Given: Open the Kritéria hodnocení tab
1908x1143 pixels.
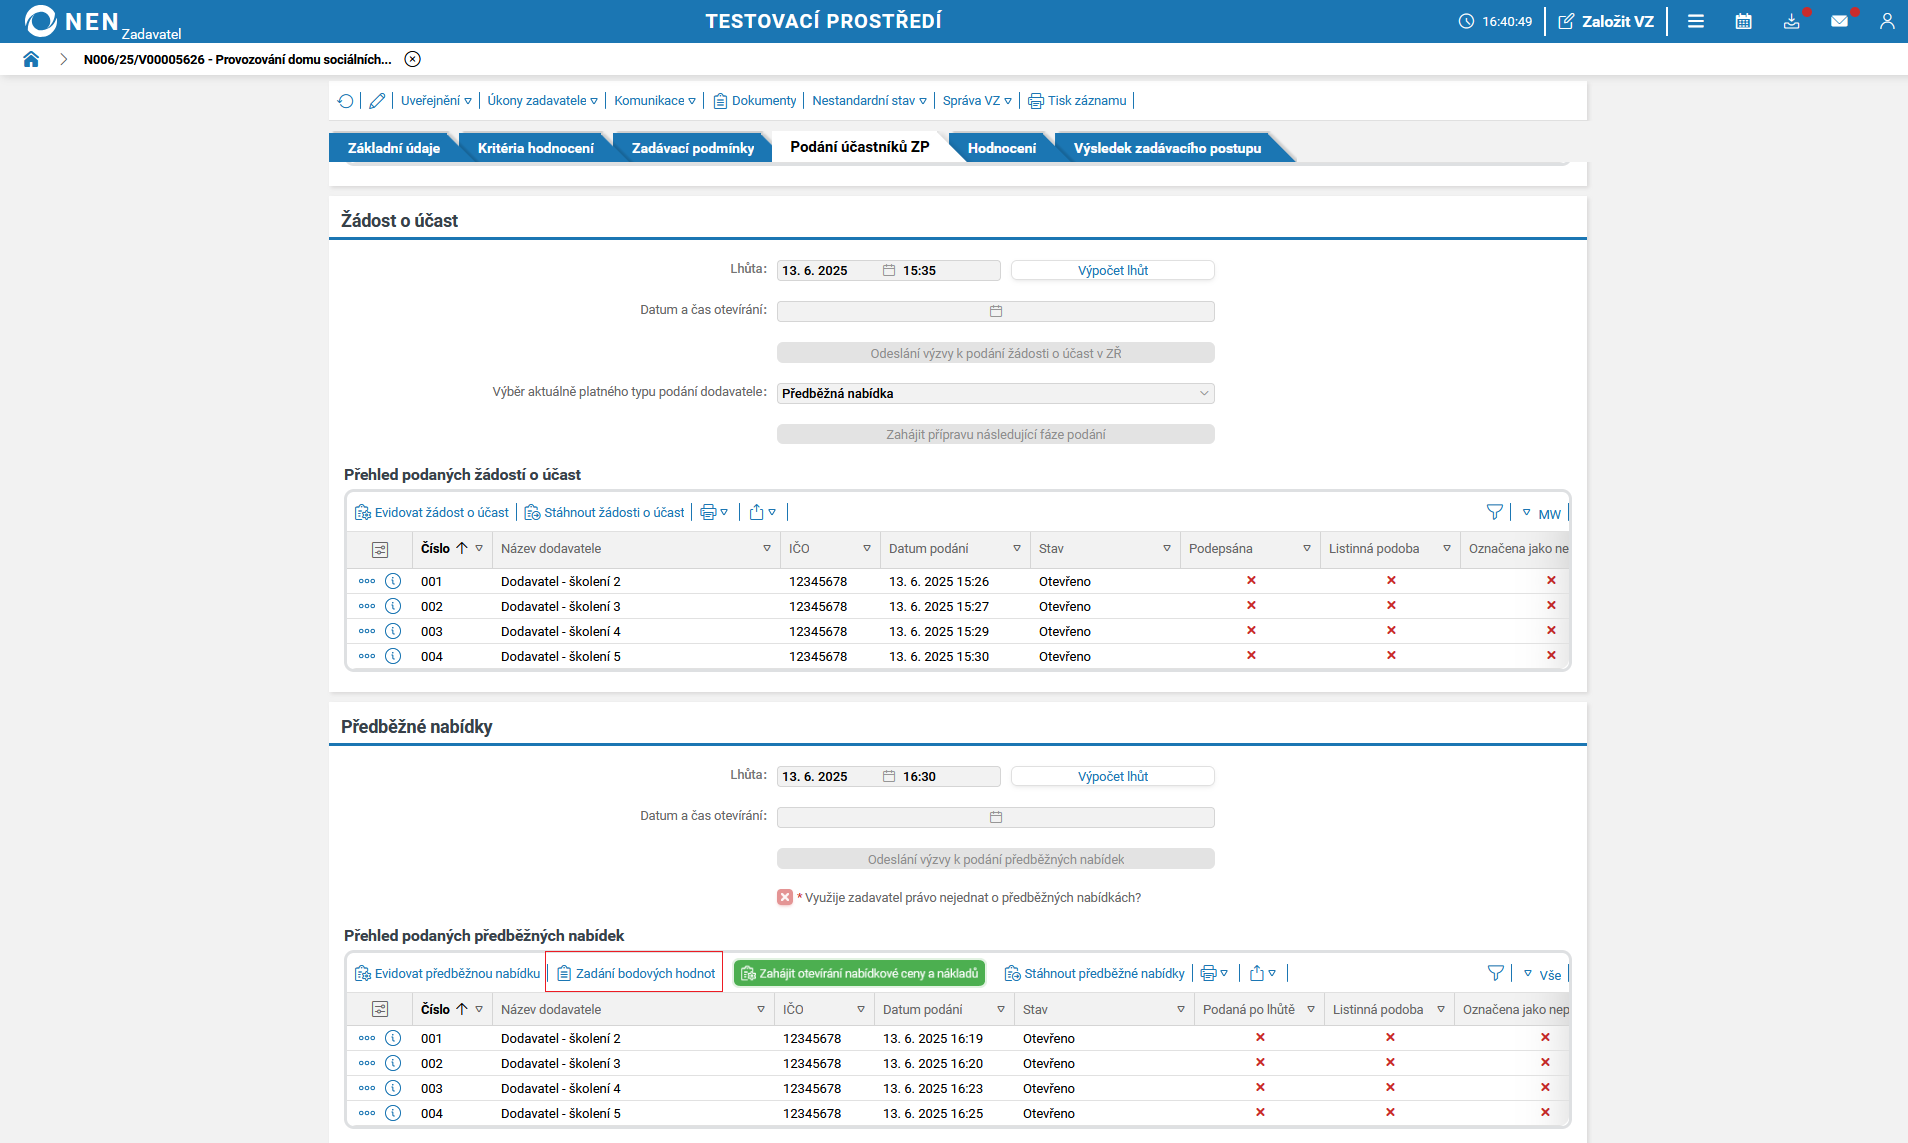Looking at the screenshot, I should click(535, 148).
